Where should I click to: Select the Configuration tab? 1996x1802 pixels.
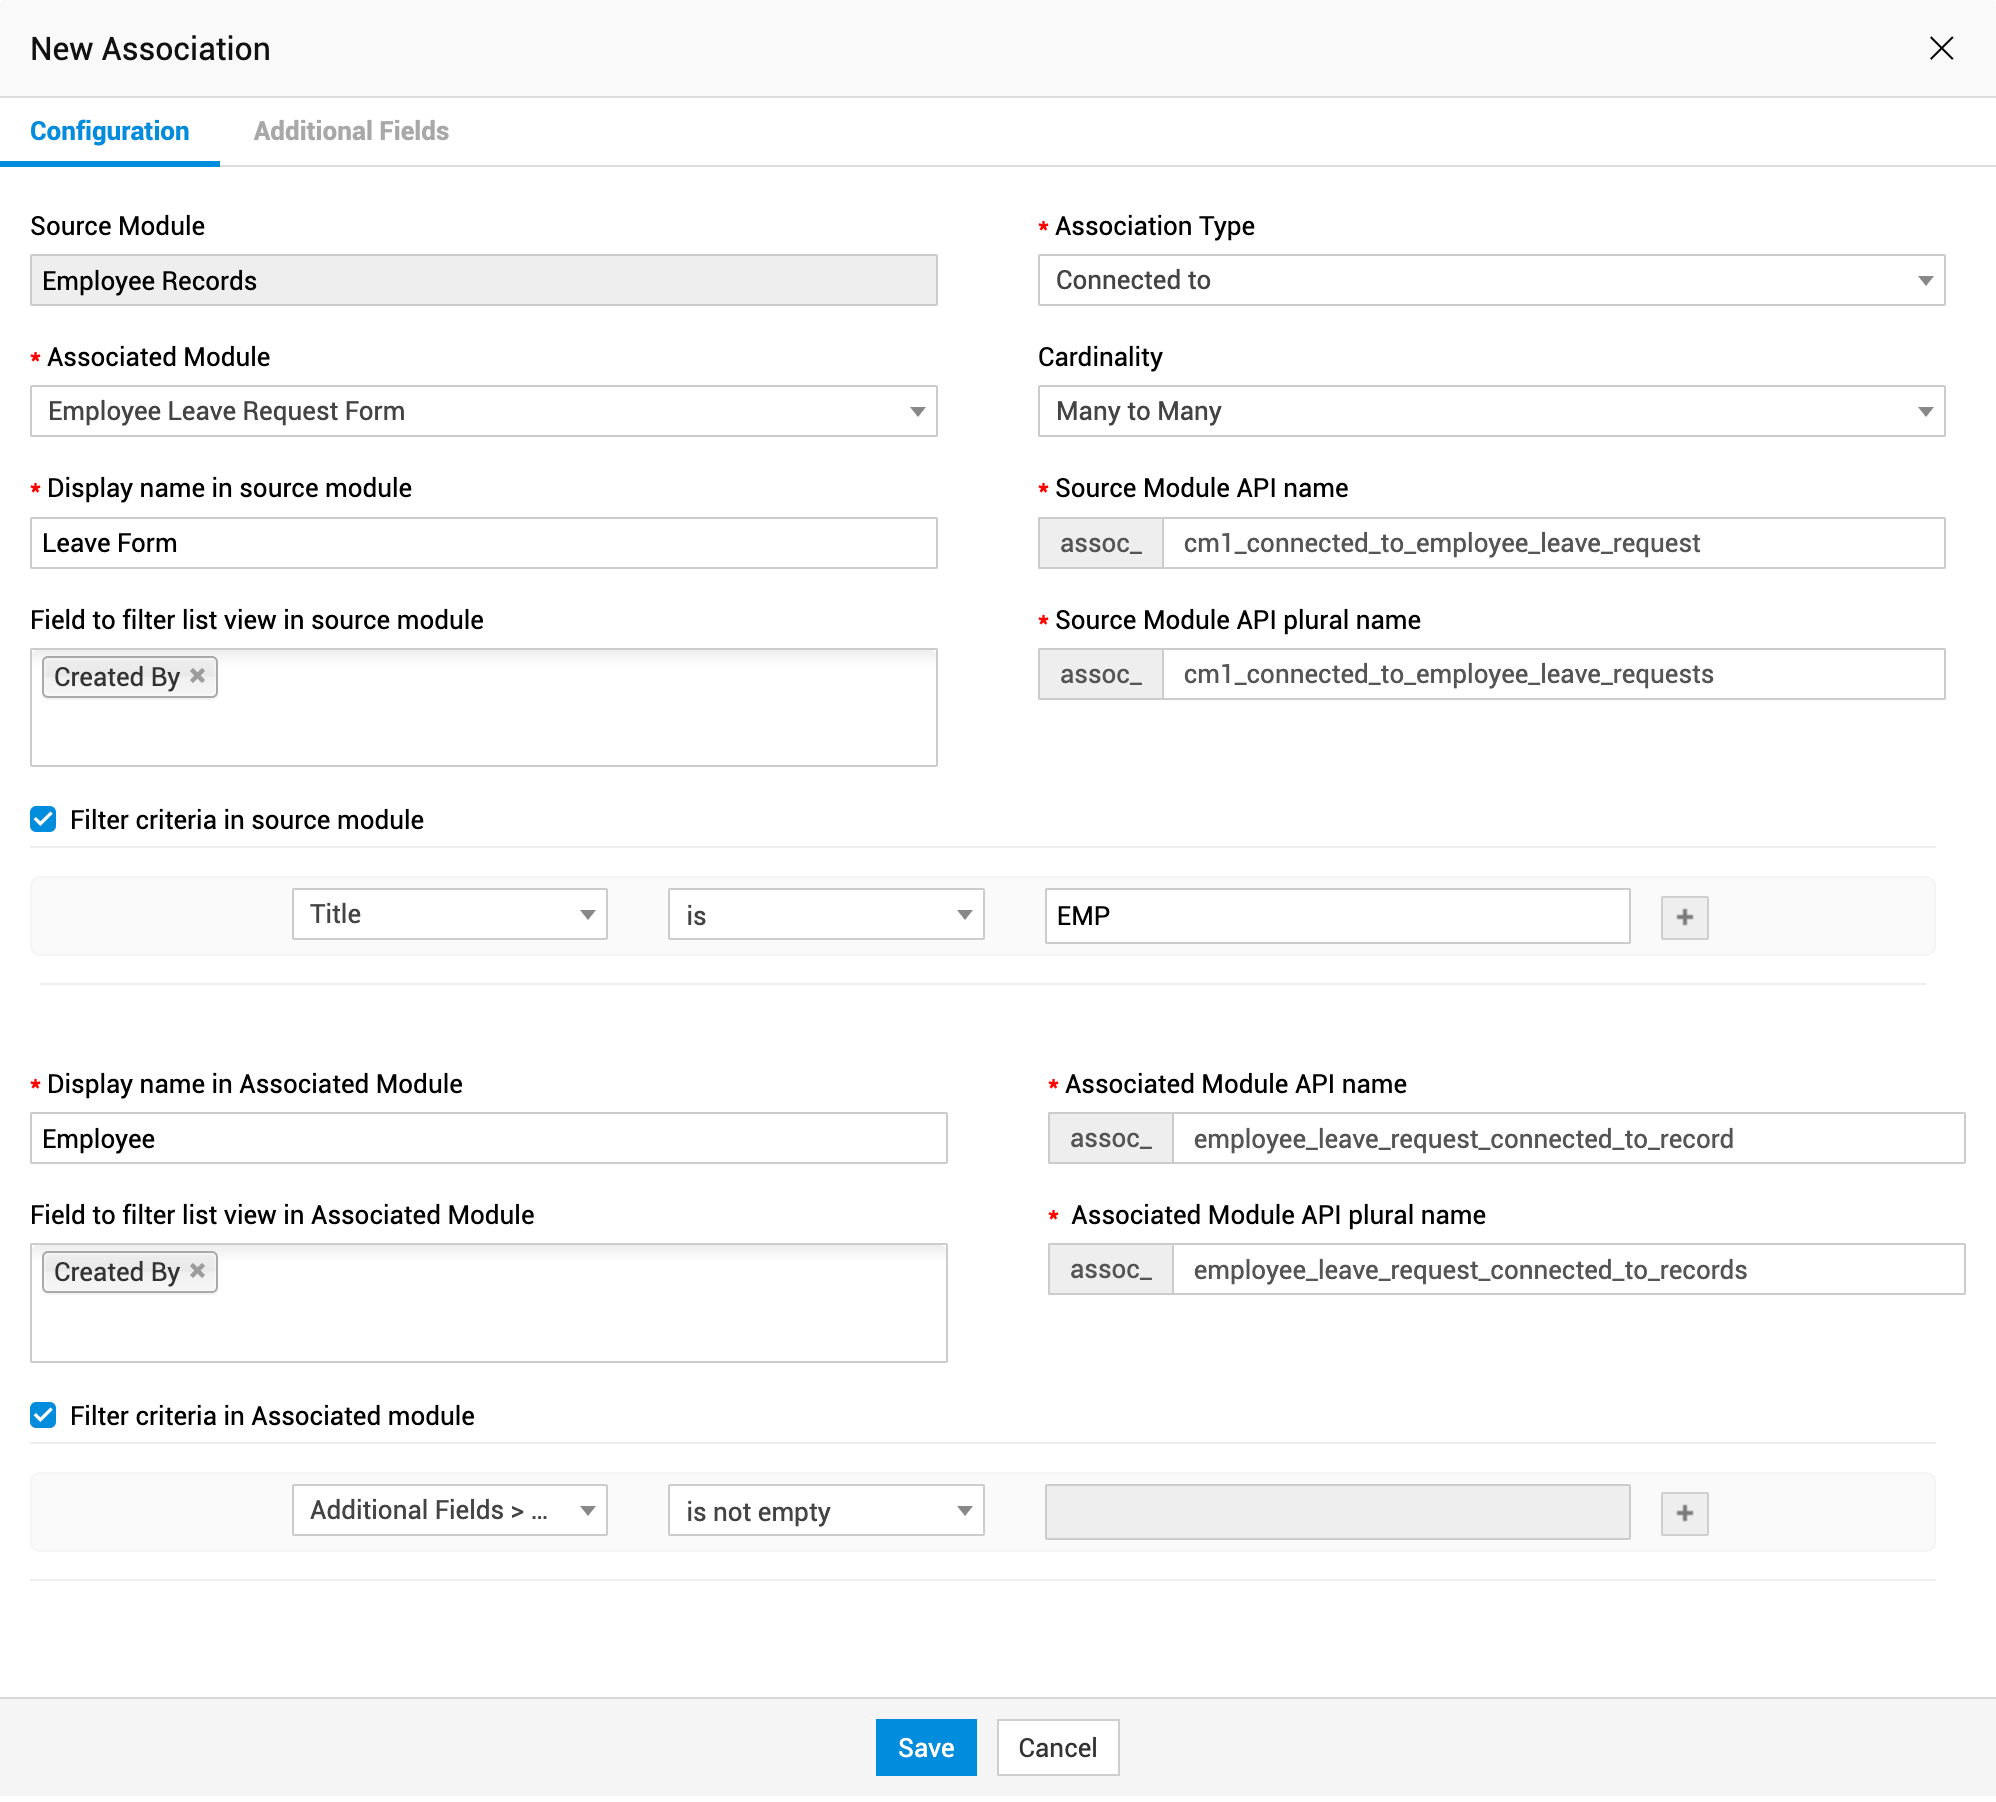click(110, 131)
